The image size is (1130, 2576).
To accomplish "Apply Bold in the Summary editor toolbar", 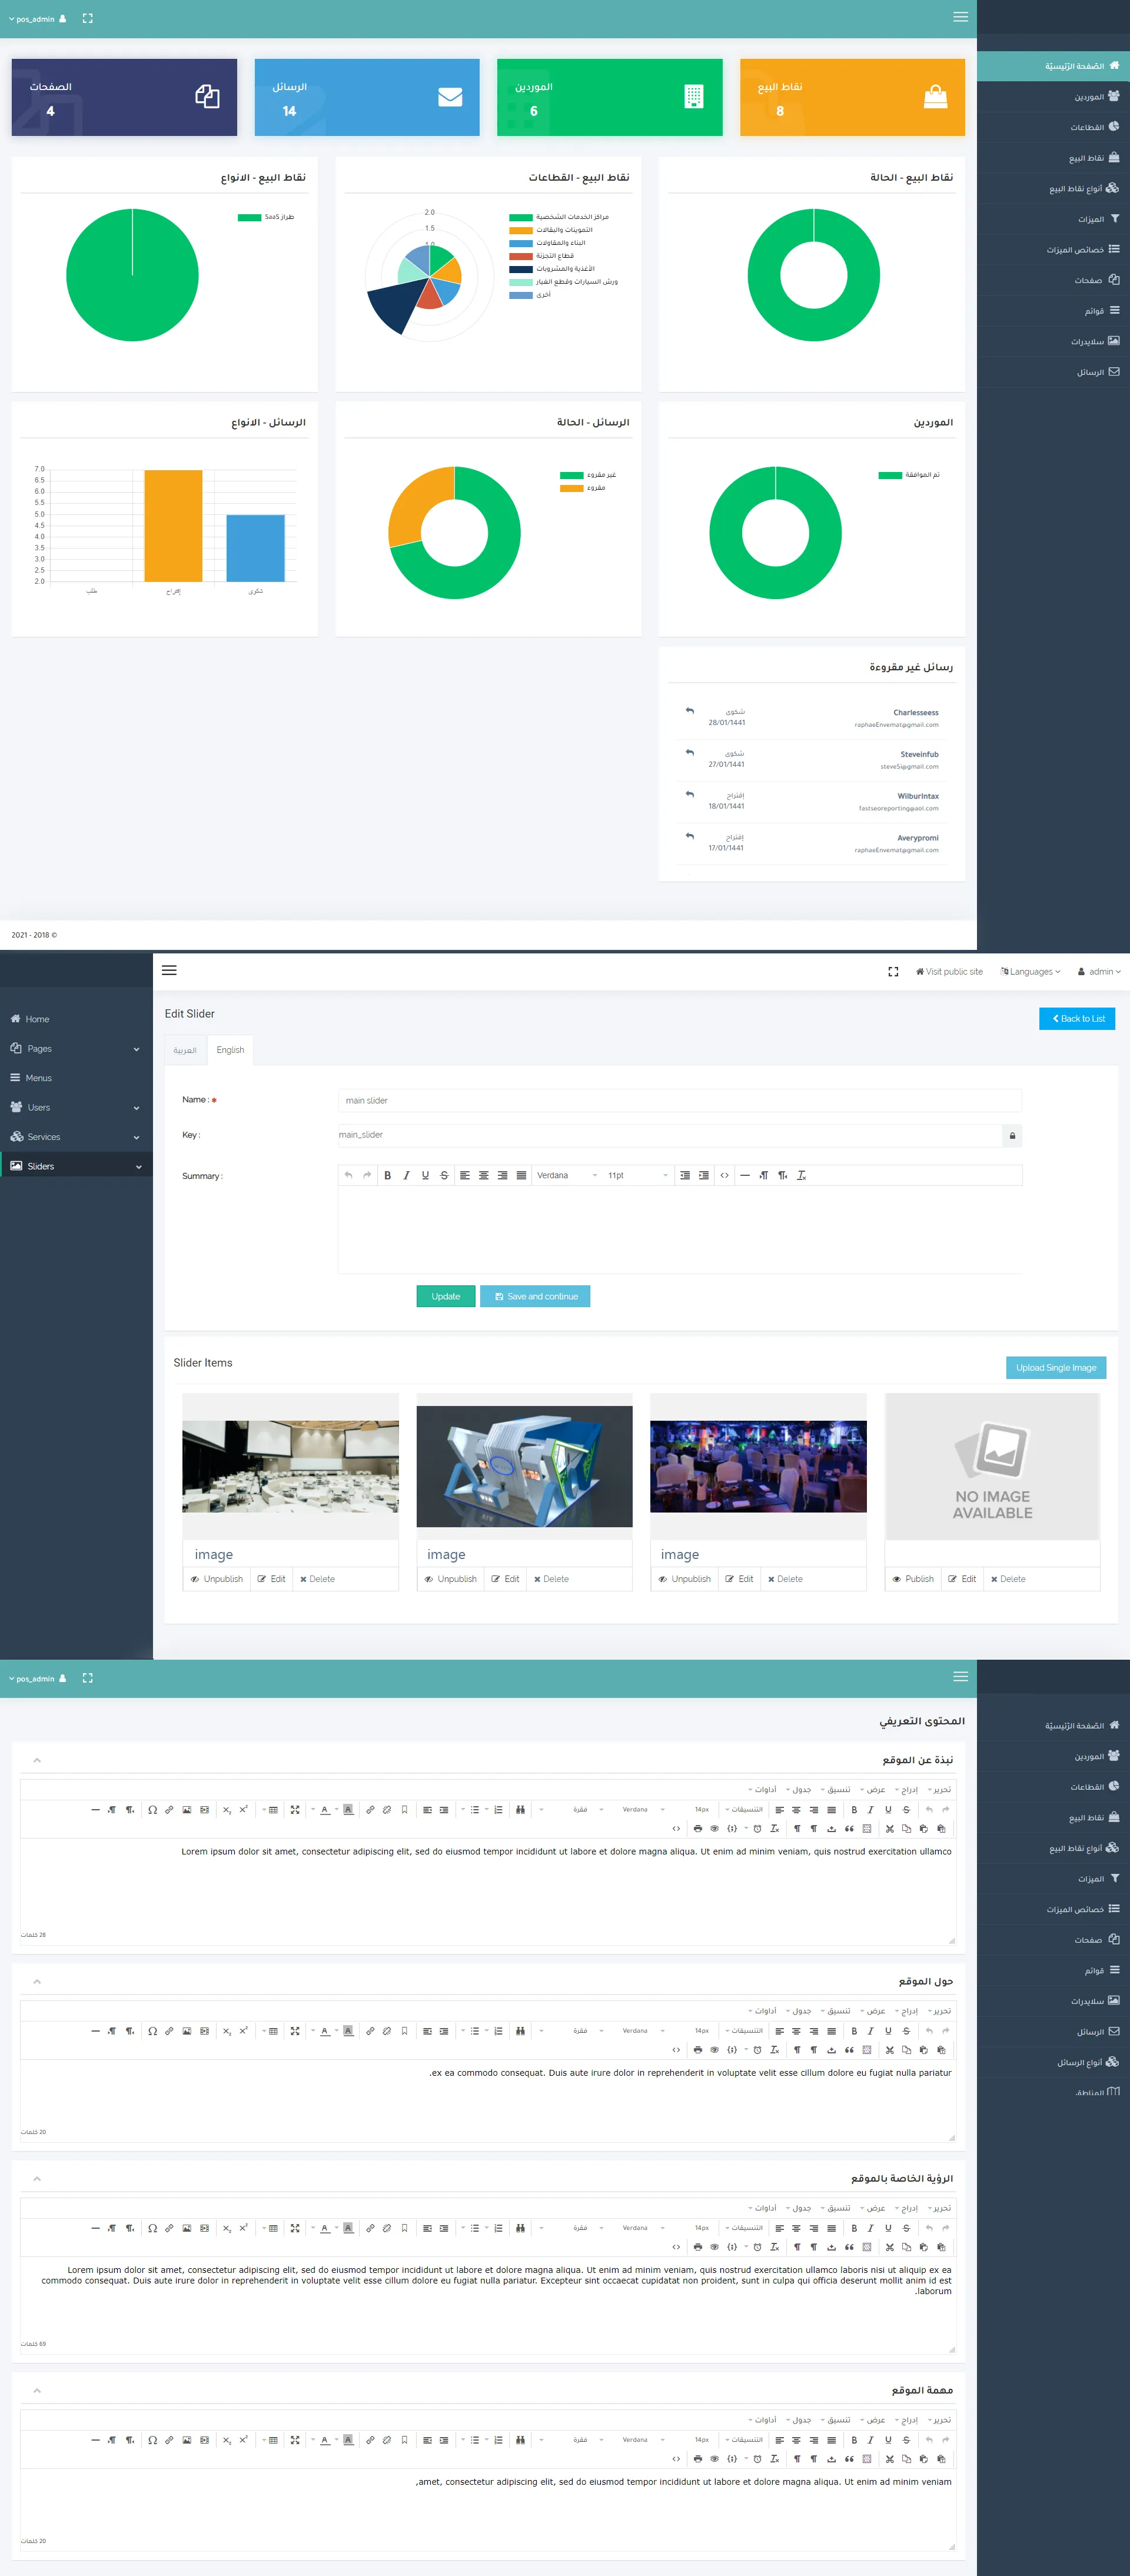I will pyautogui.click(x=388, y=1175).
